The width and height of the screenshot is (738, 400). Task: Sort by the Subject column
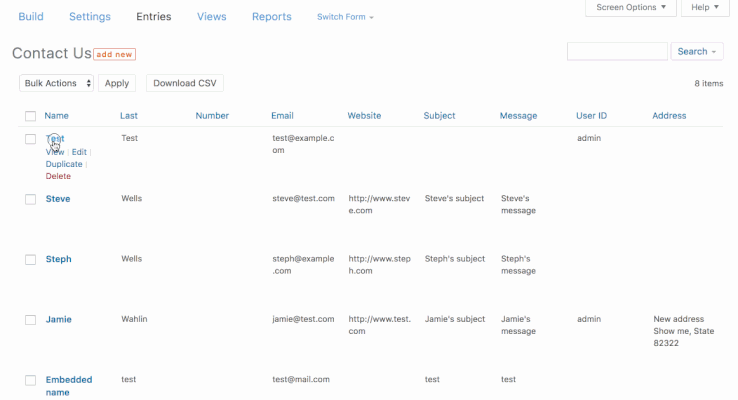coord(439,116)
